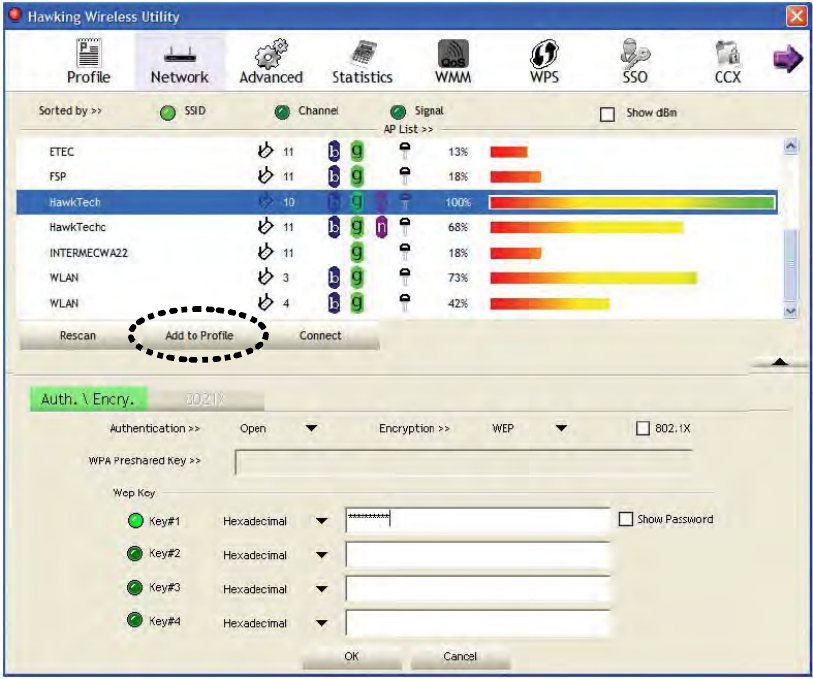The height and width of the screenshot is (679, 813).
Task: Click the 802.11g icon in HawkTech row
Action: point(357,202)
